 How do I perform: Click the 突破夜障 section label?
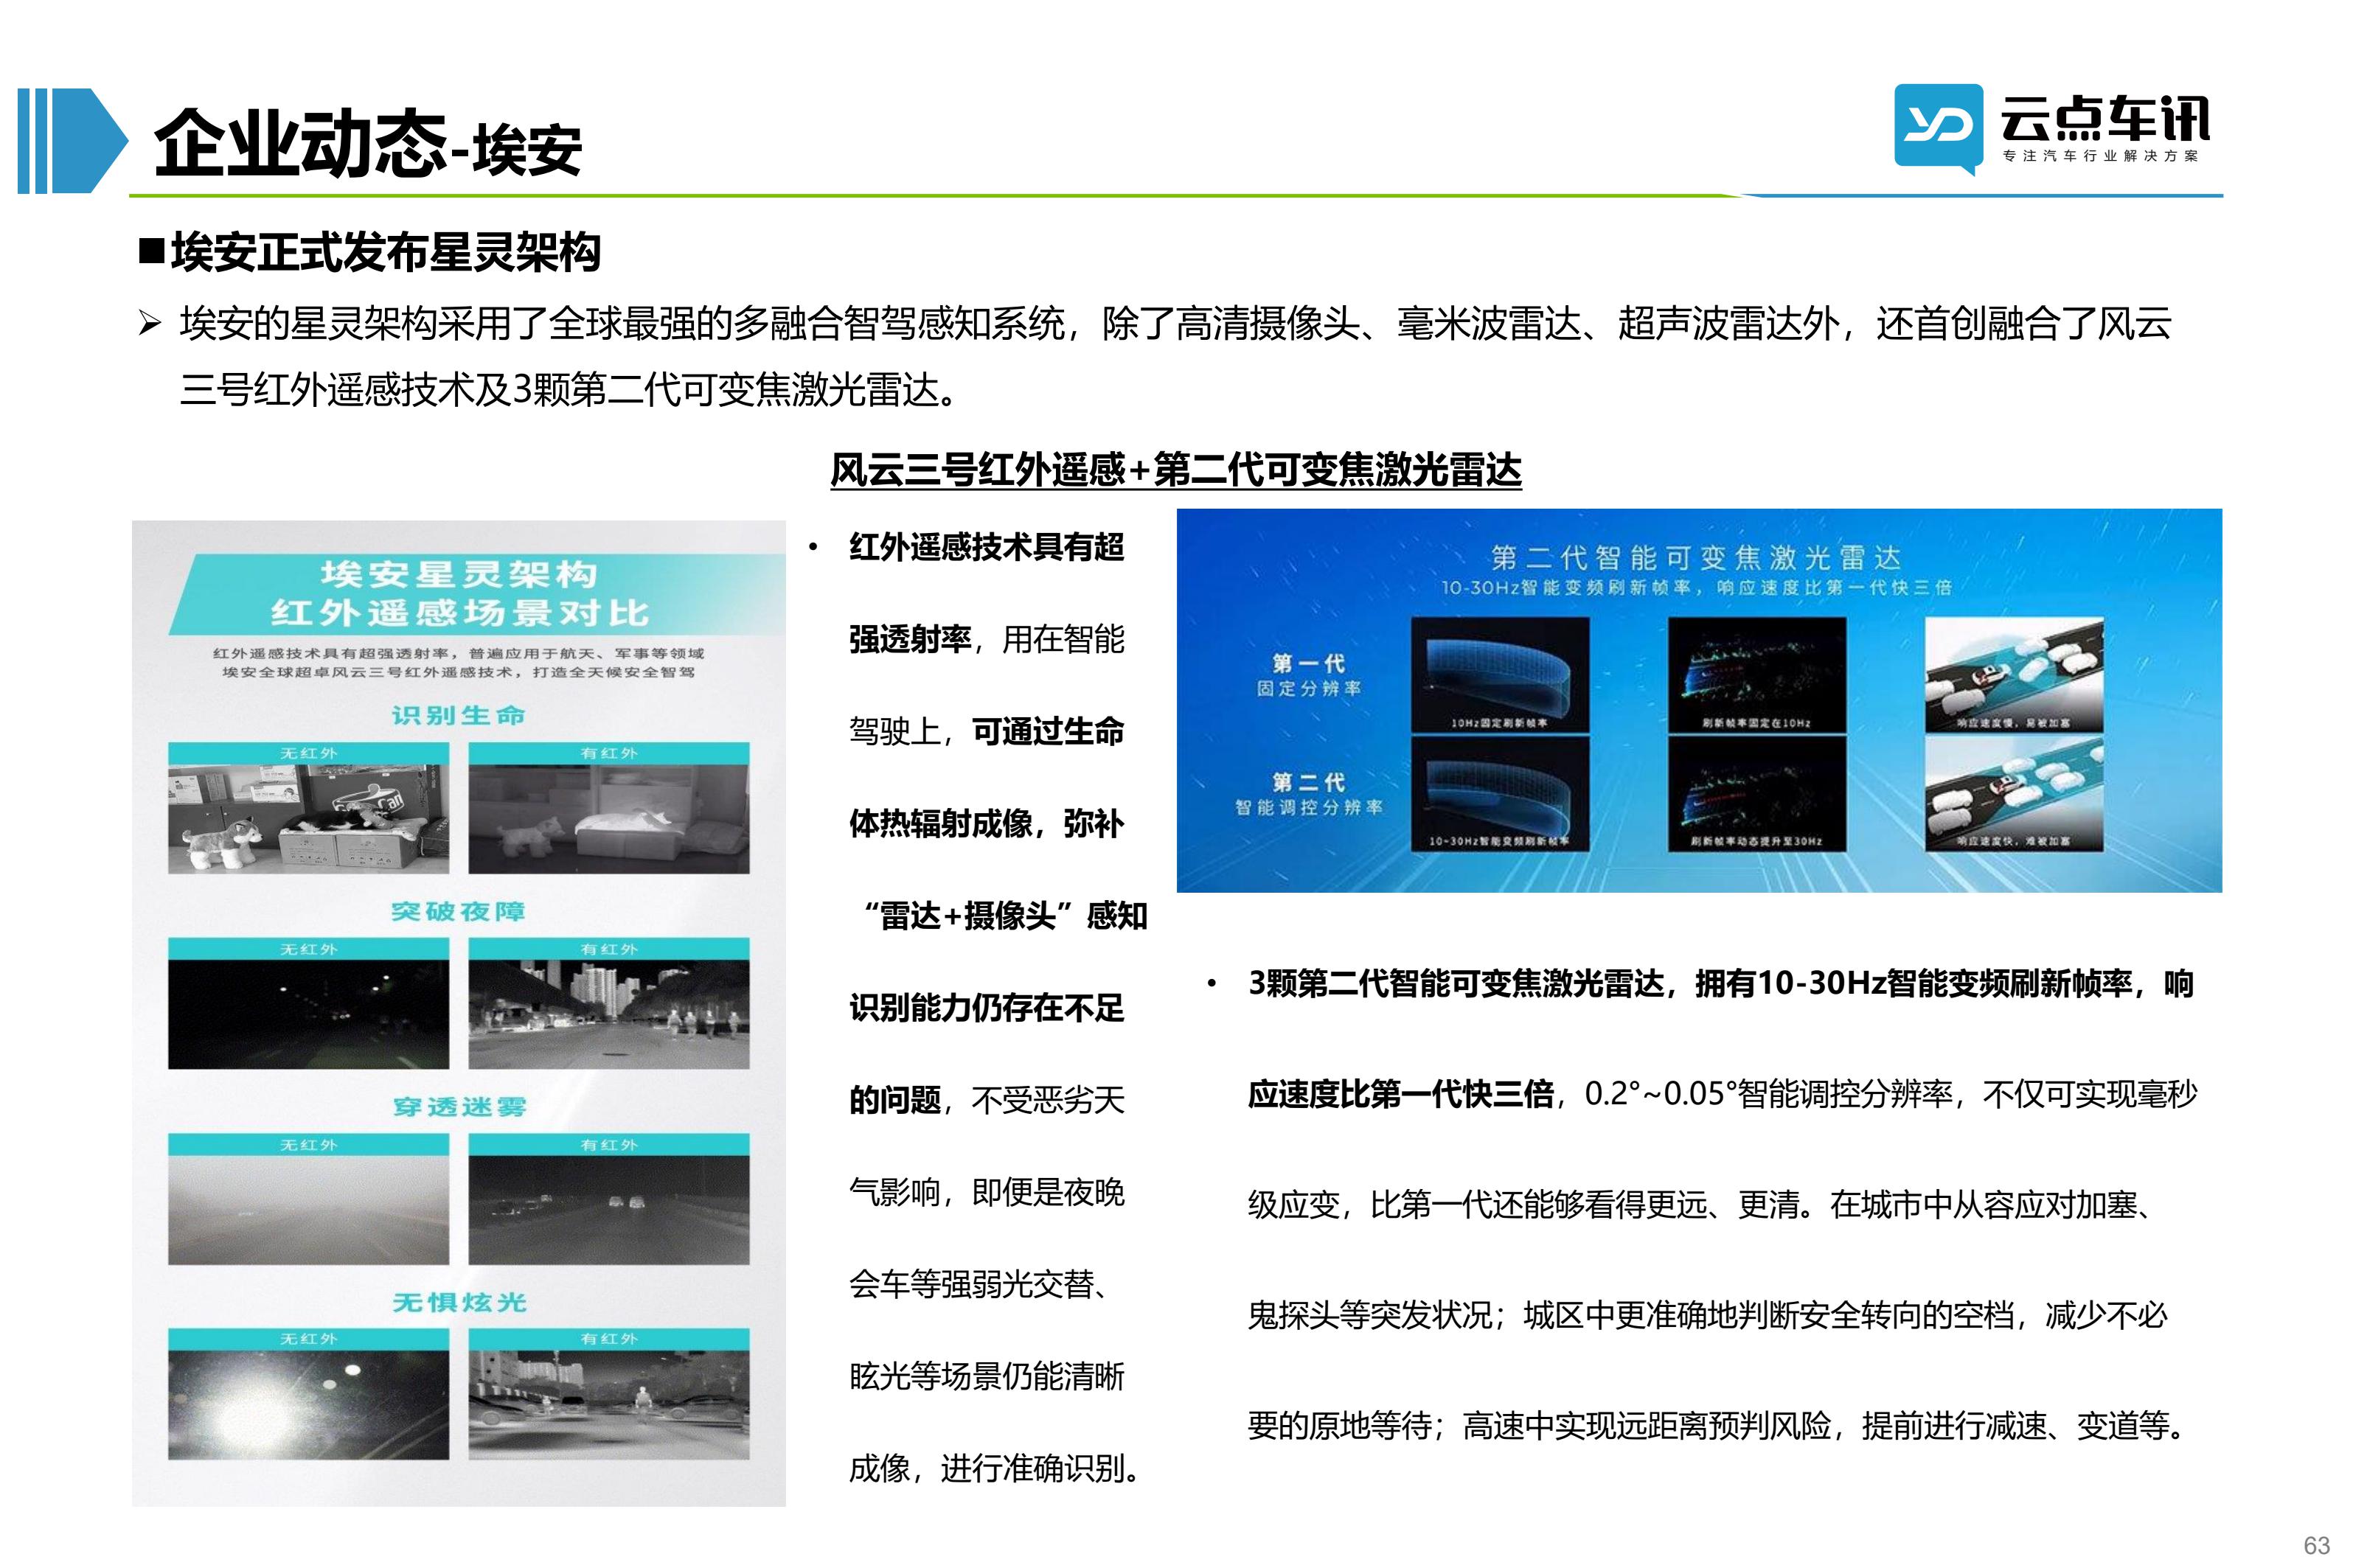pyautogui.click(x=458, y=911)
